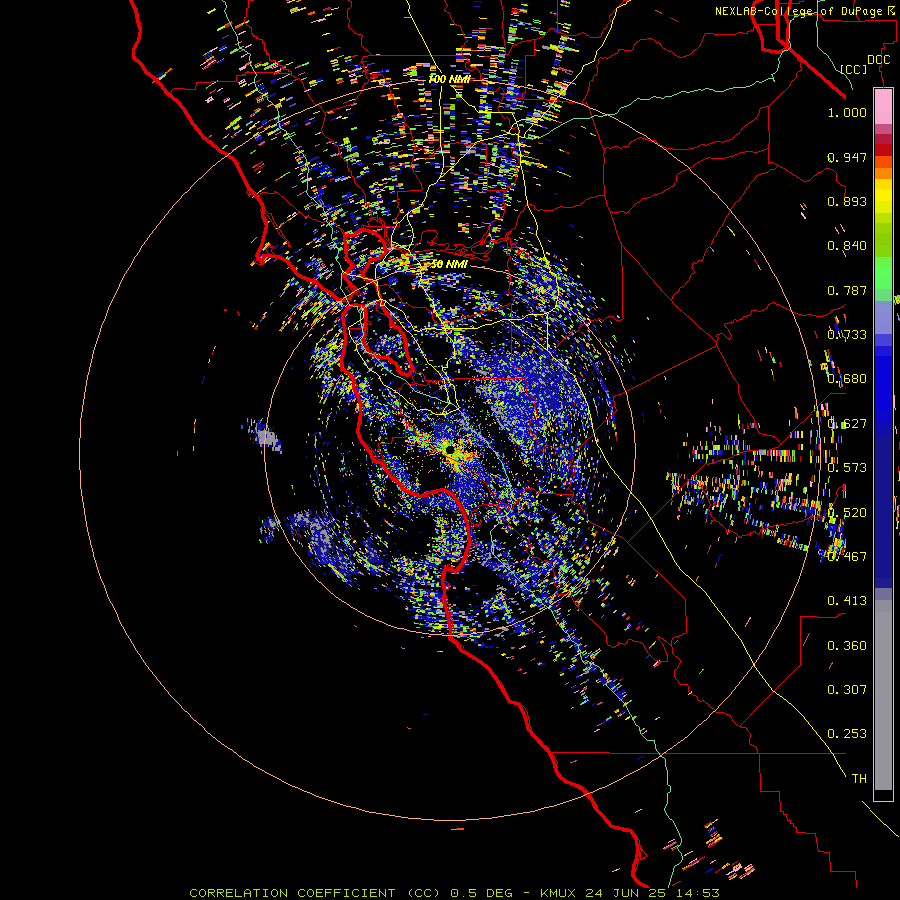Click the Correlation Coefficient (CC) title text
Image resolution: width=900 pixels, height=900 pixels.
[x=315, y=893]
